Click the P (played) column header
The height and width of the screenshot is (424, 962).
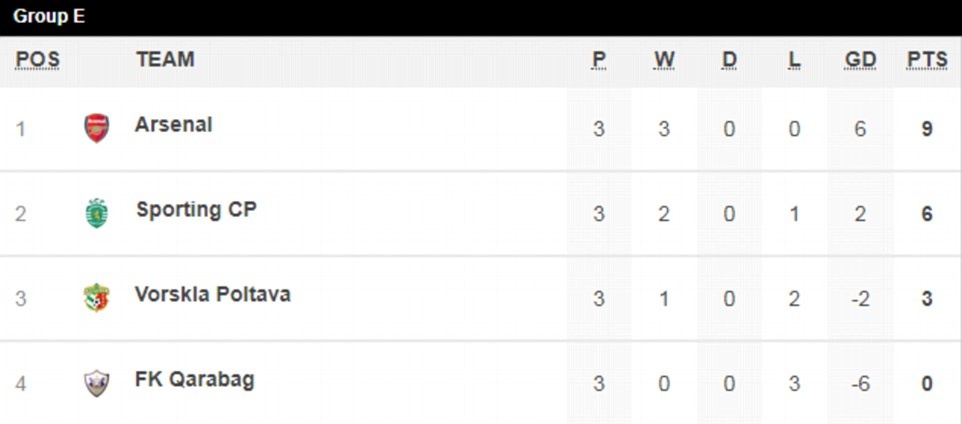(599, 60)
